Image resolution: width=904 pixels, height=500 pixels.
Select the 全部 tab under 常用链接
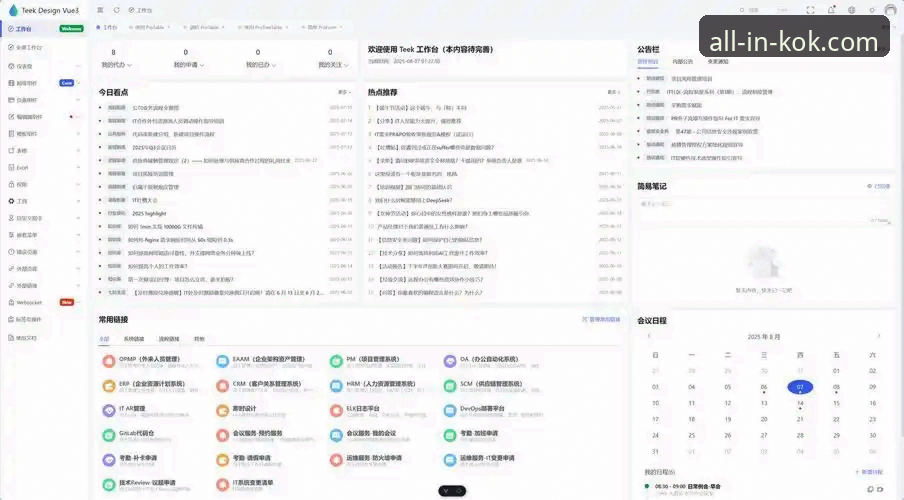click(x=104, y=339)
